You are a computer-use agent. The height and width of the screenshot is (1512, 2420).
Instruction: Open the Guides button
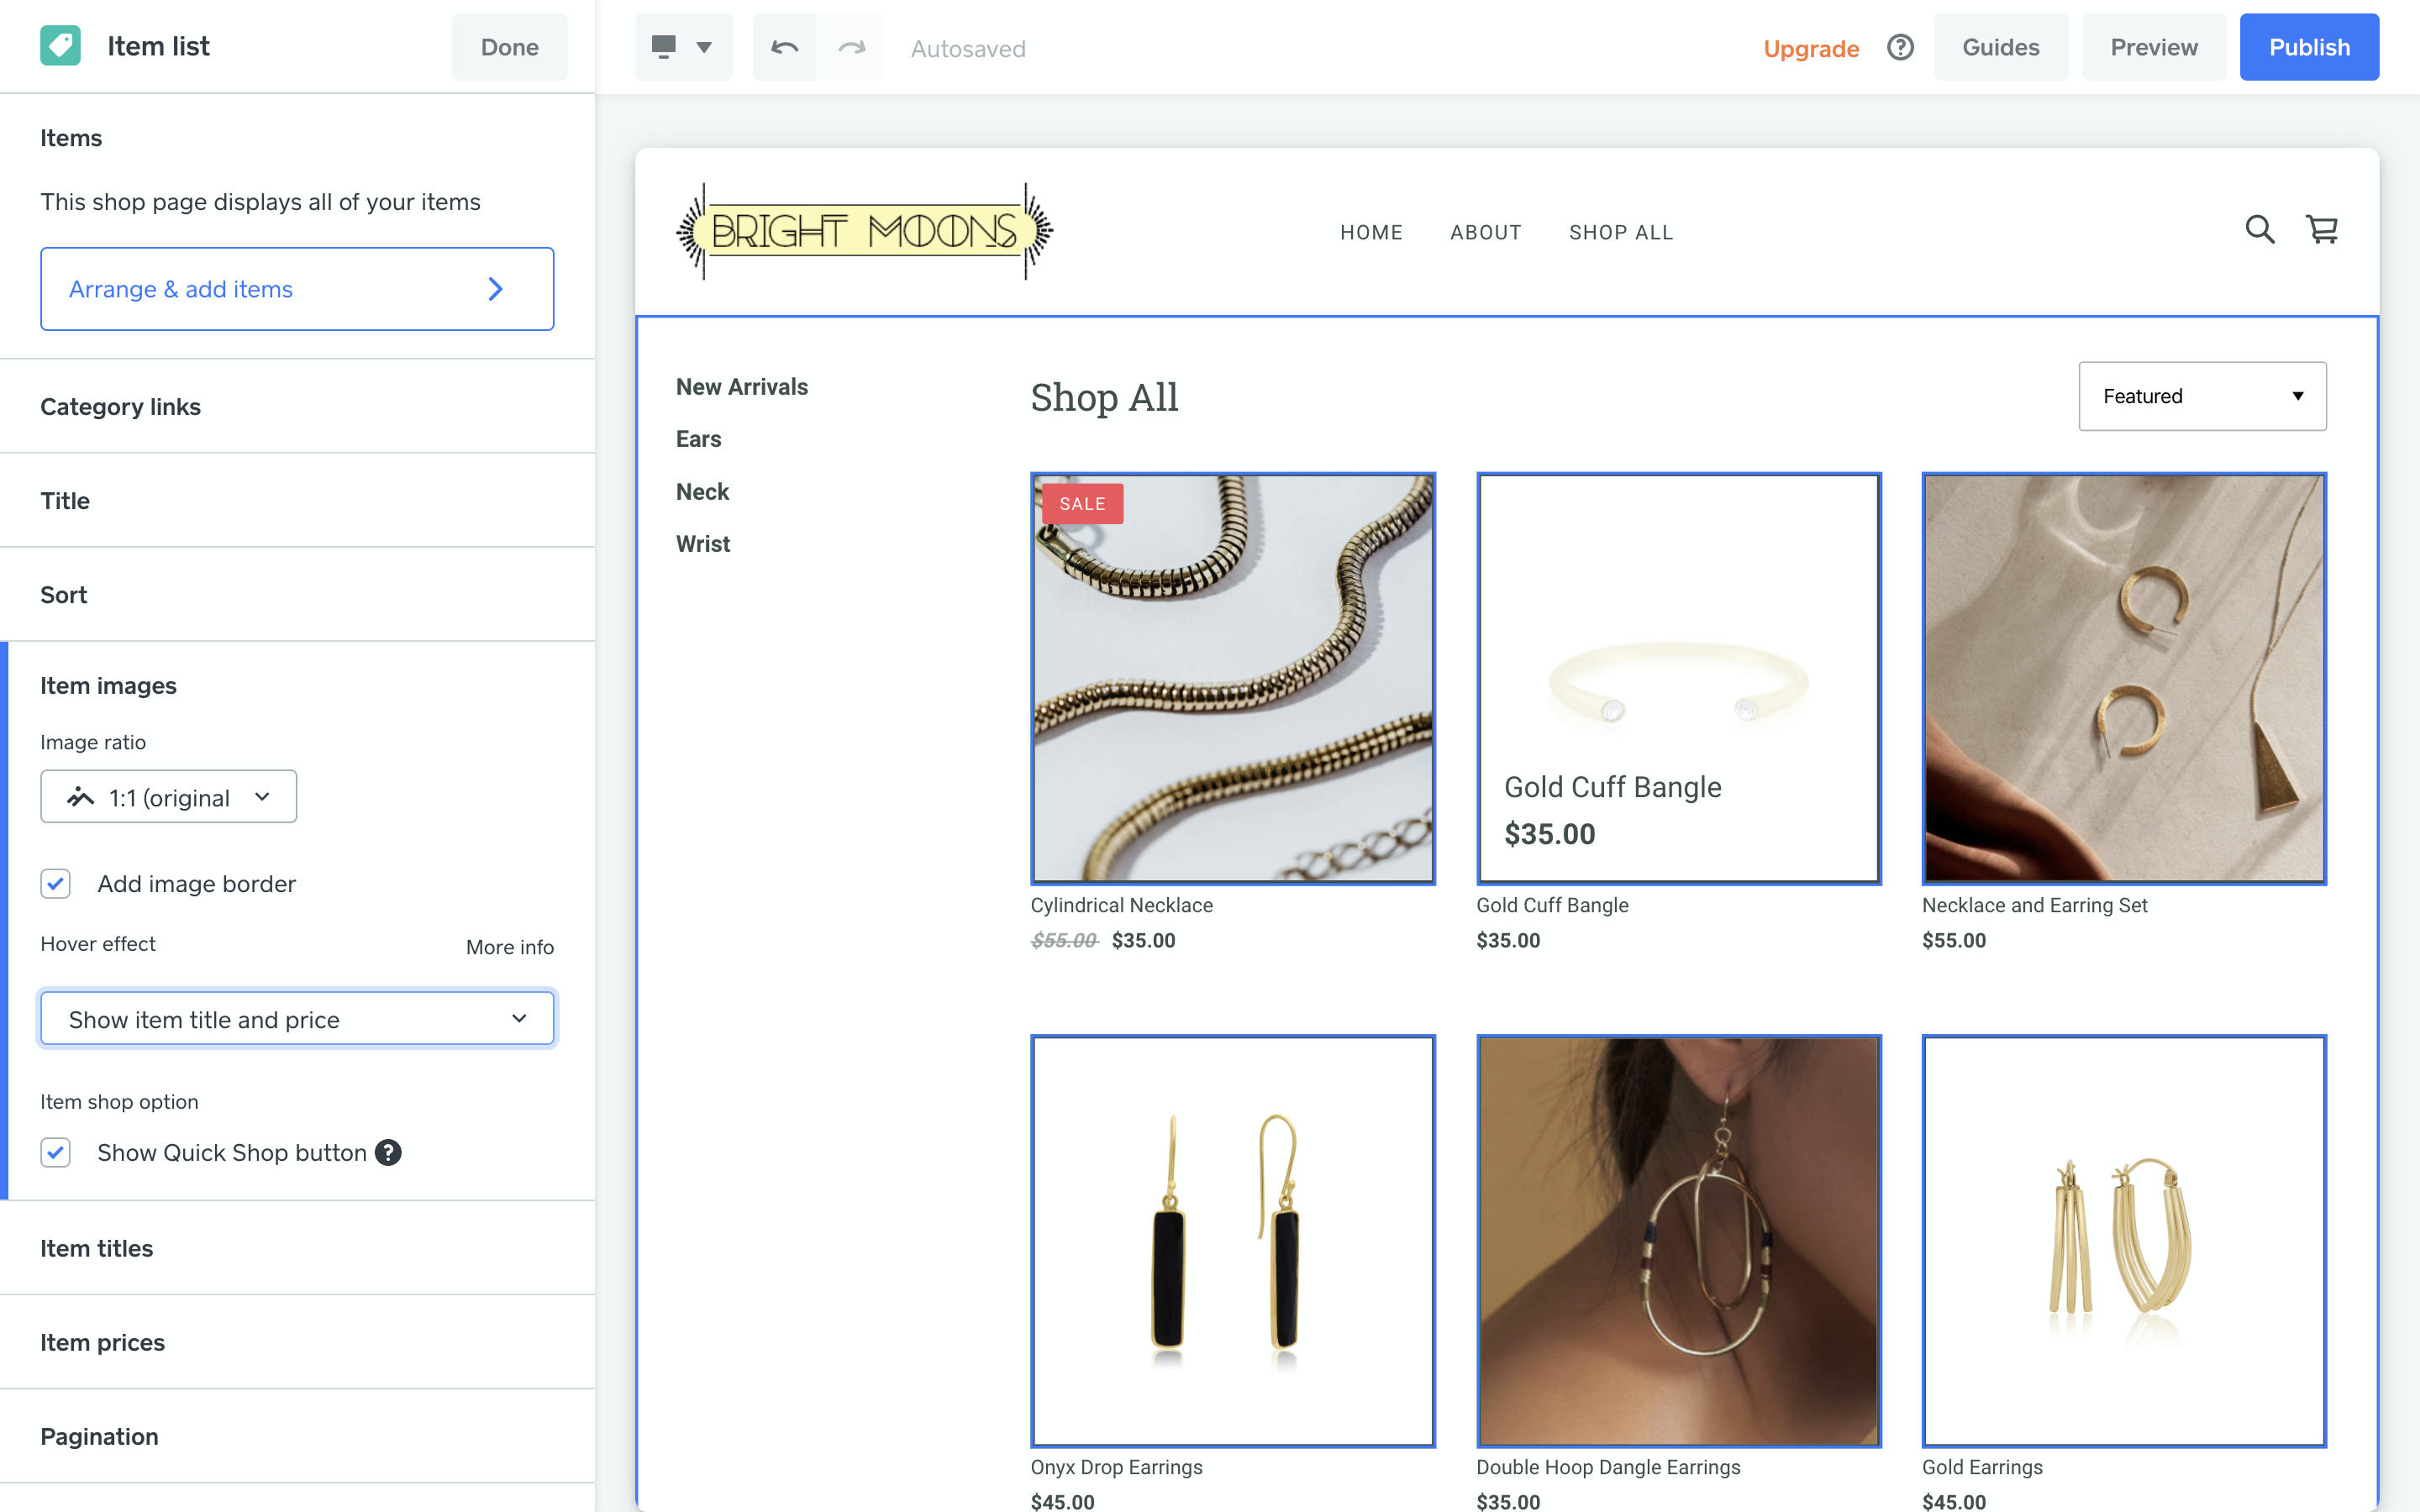coord(2000,47)
